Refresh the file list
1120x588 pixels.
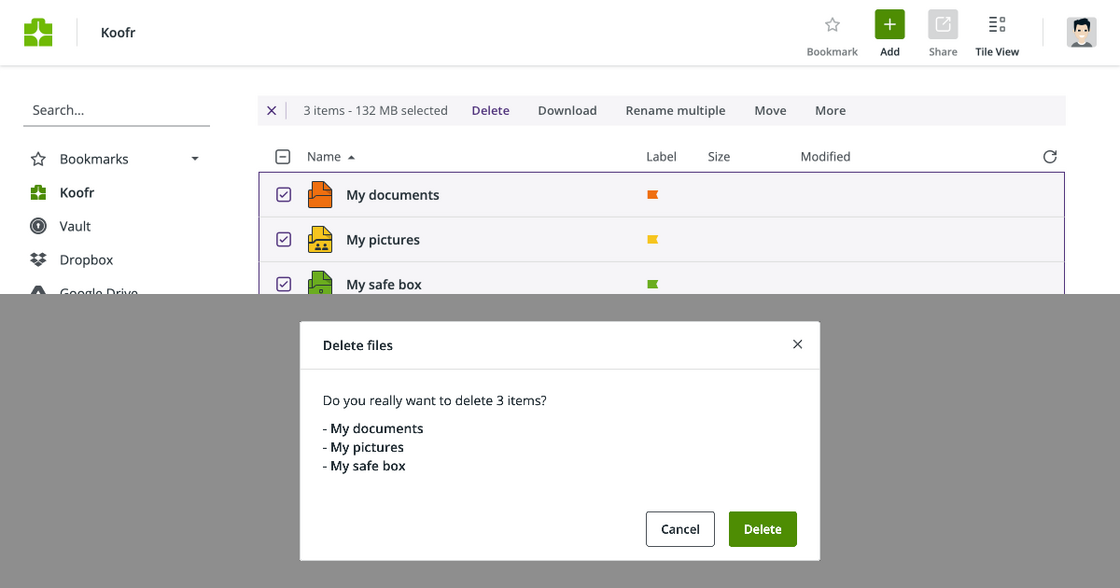(1050, 156)
